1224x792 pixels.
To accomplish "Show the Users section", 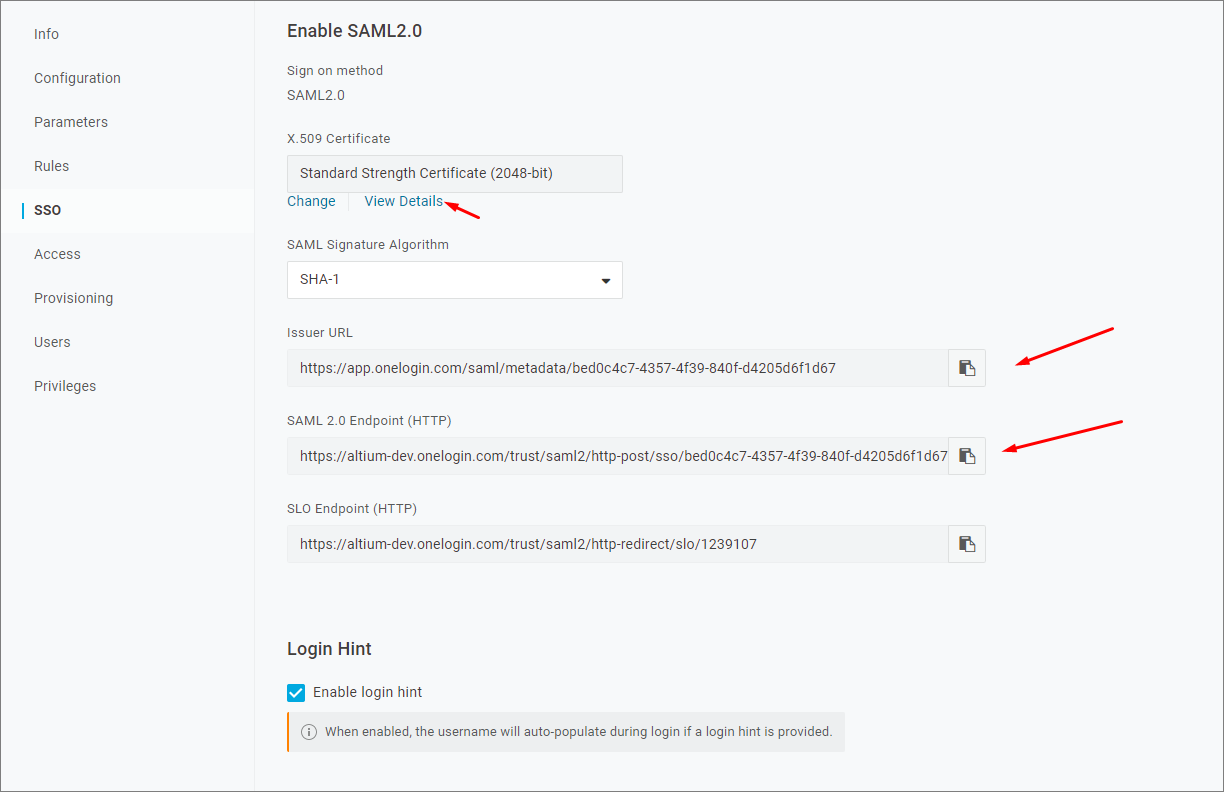I will [52, 342].
